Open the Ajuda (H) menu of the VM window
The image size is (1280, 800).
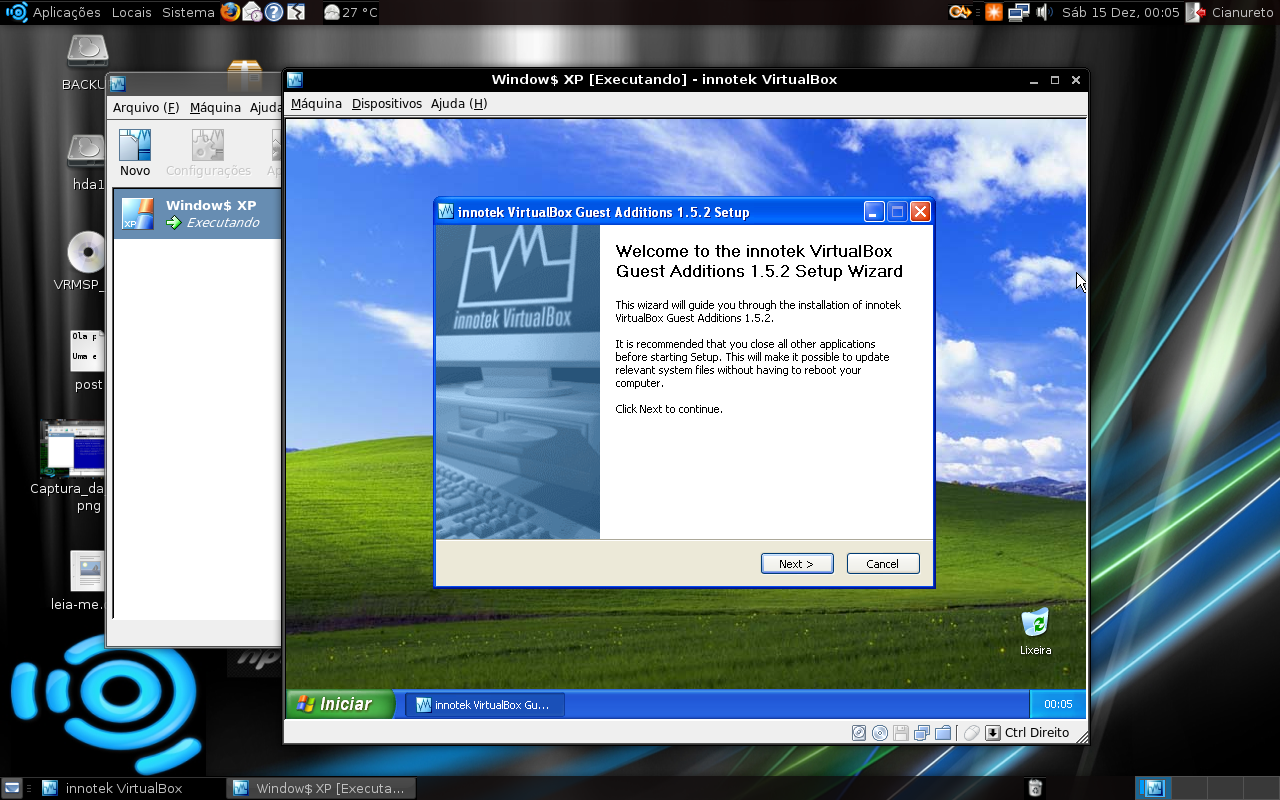coord(459,104)
